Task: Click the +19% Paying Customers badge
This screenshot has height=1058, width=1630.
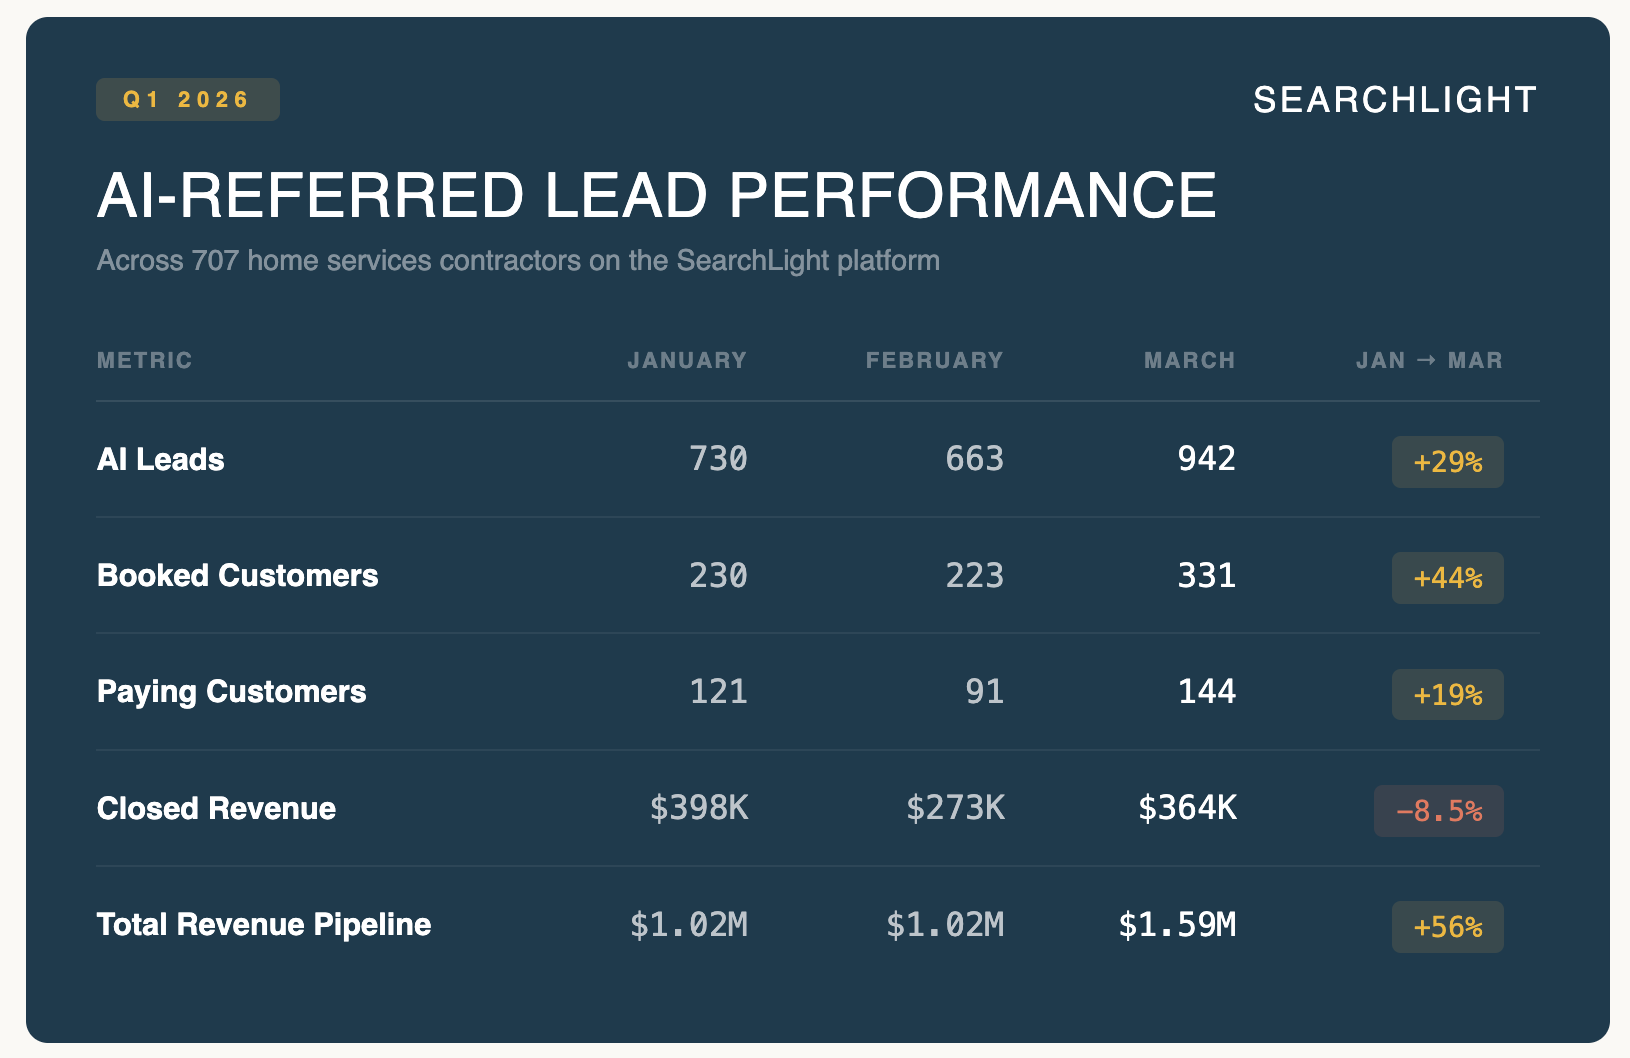Action: (1448, 695)
